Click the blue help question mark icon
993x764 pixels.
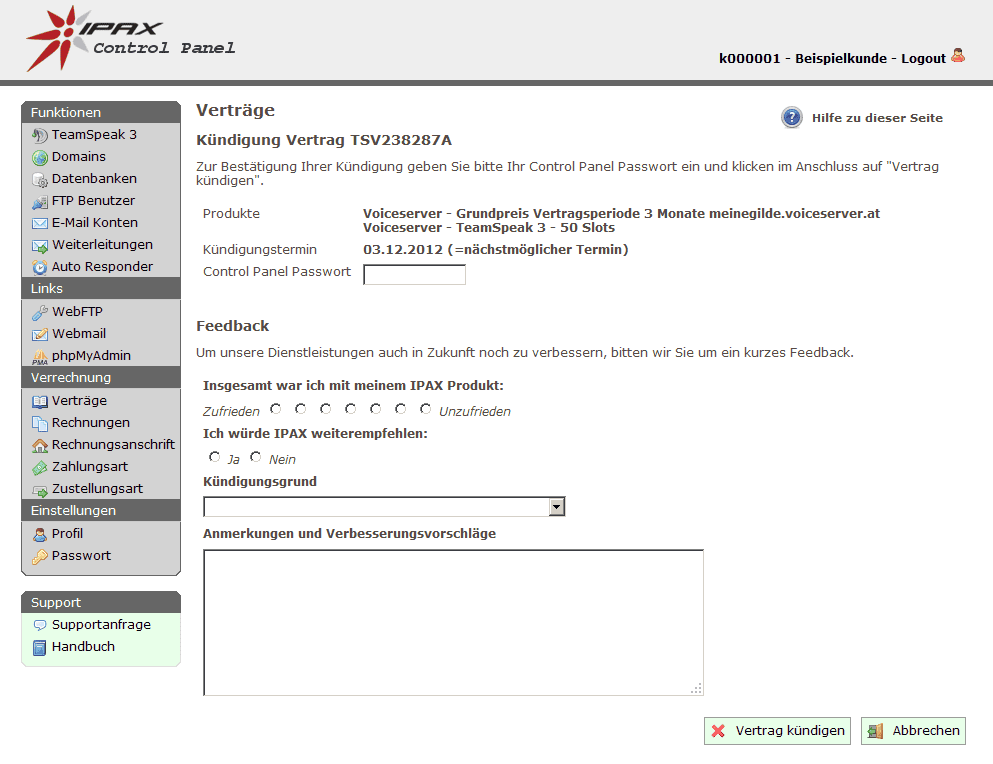(x=792, y=118)
